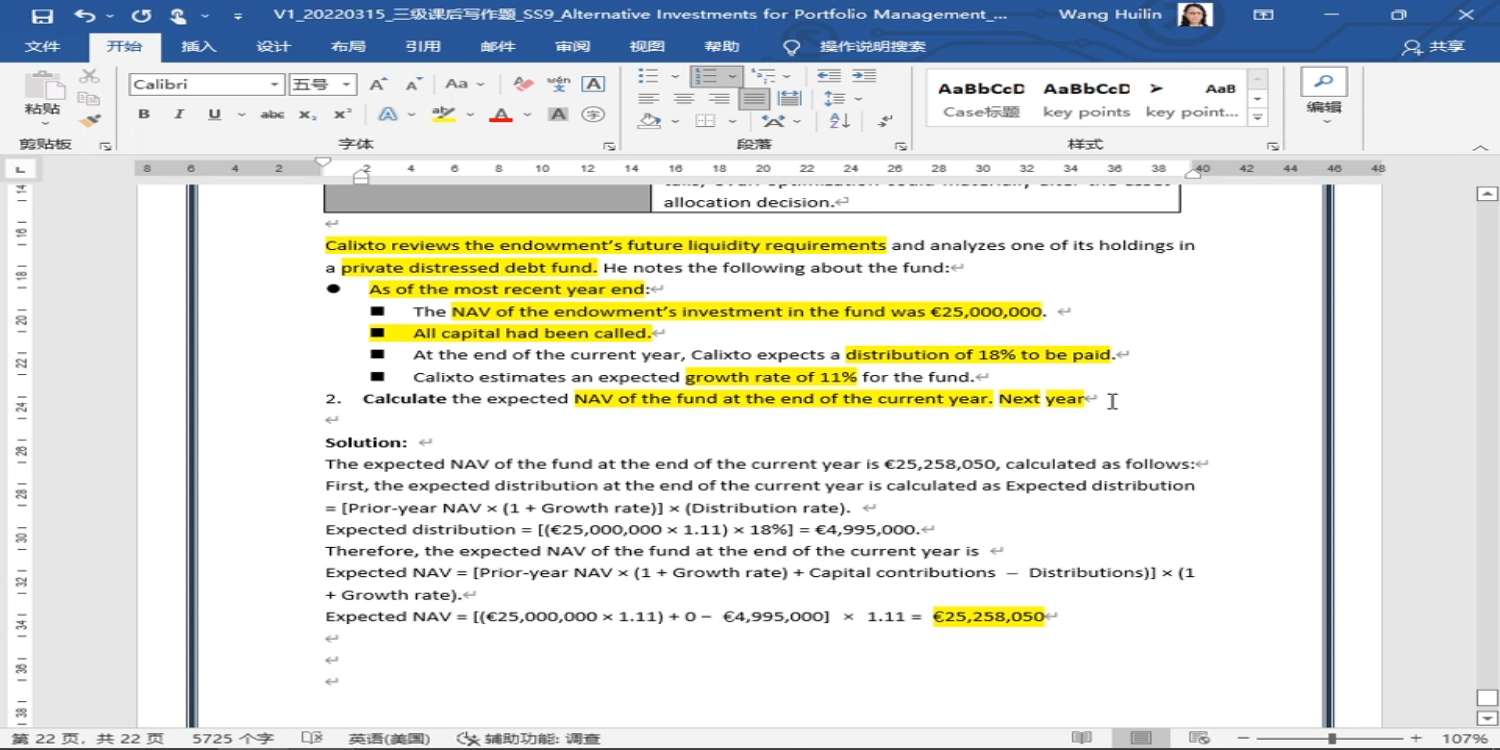Screen dimensions: 1500x750
Task: Click the Grow Font size icon
Action: (378, 85)
